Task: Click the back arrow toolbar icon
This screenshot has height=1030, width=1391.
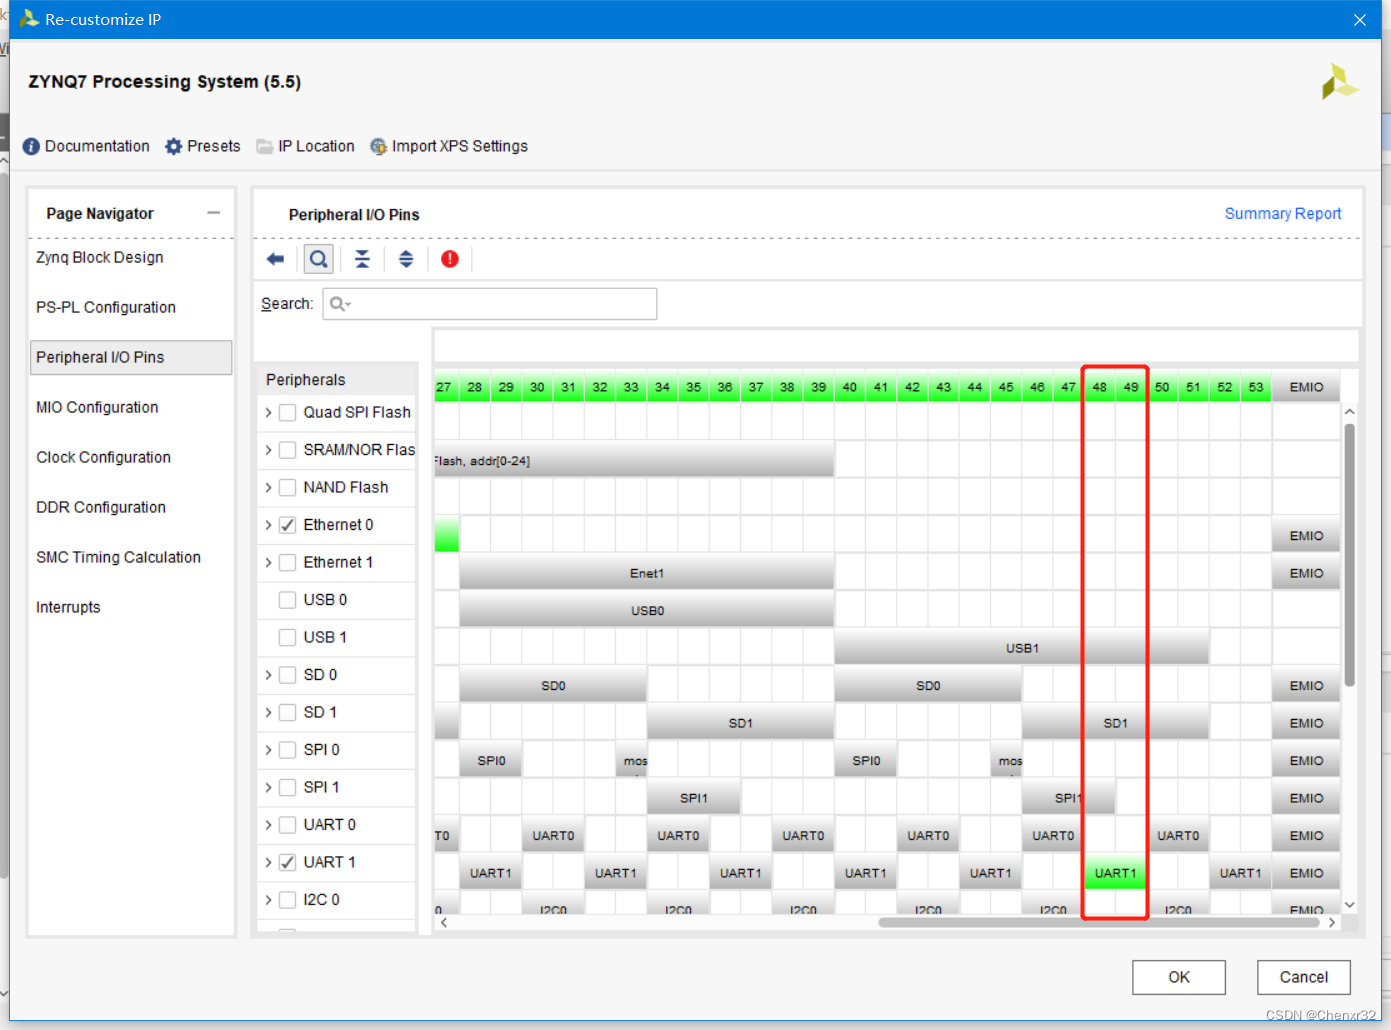Action: pos(275,259)
